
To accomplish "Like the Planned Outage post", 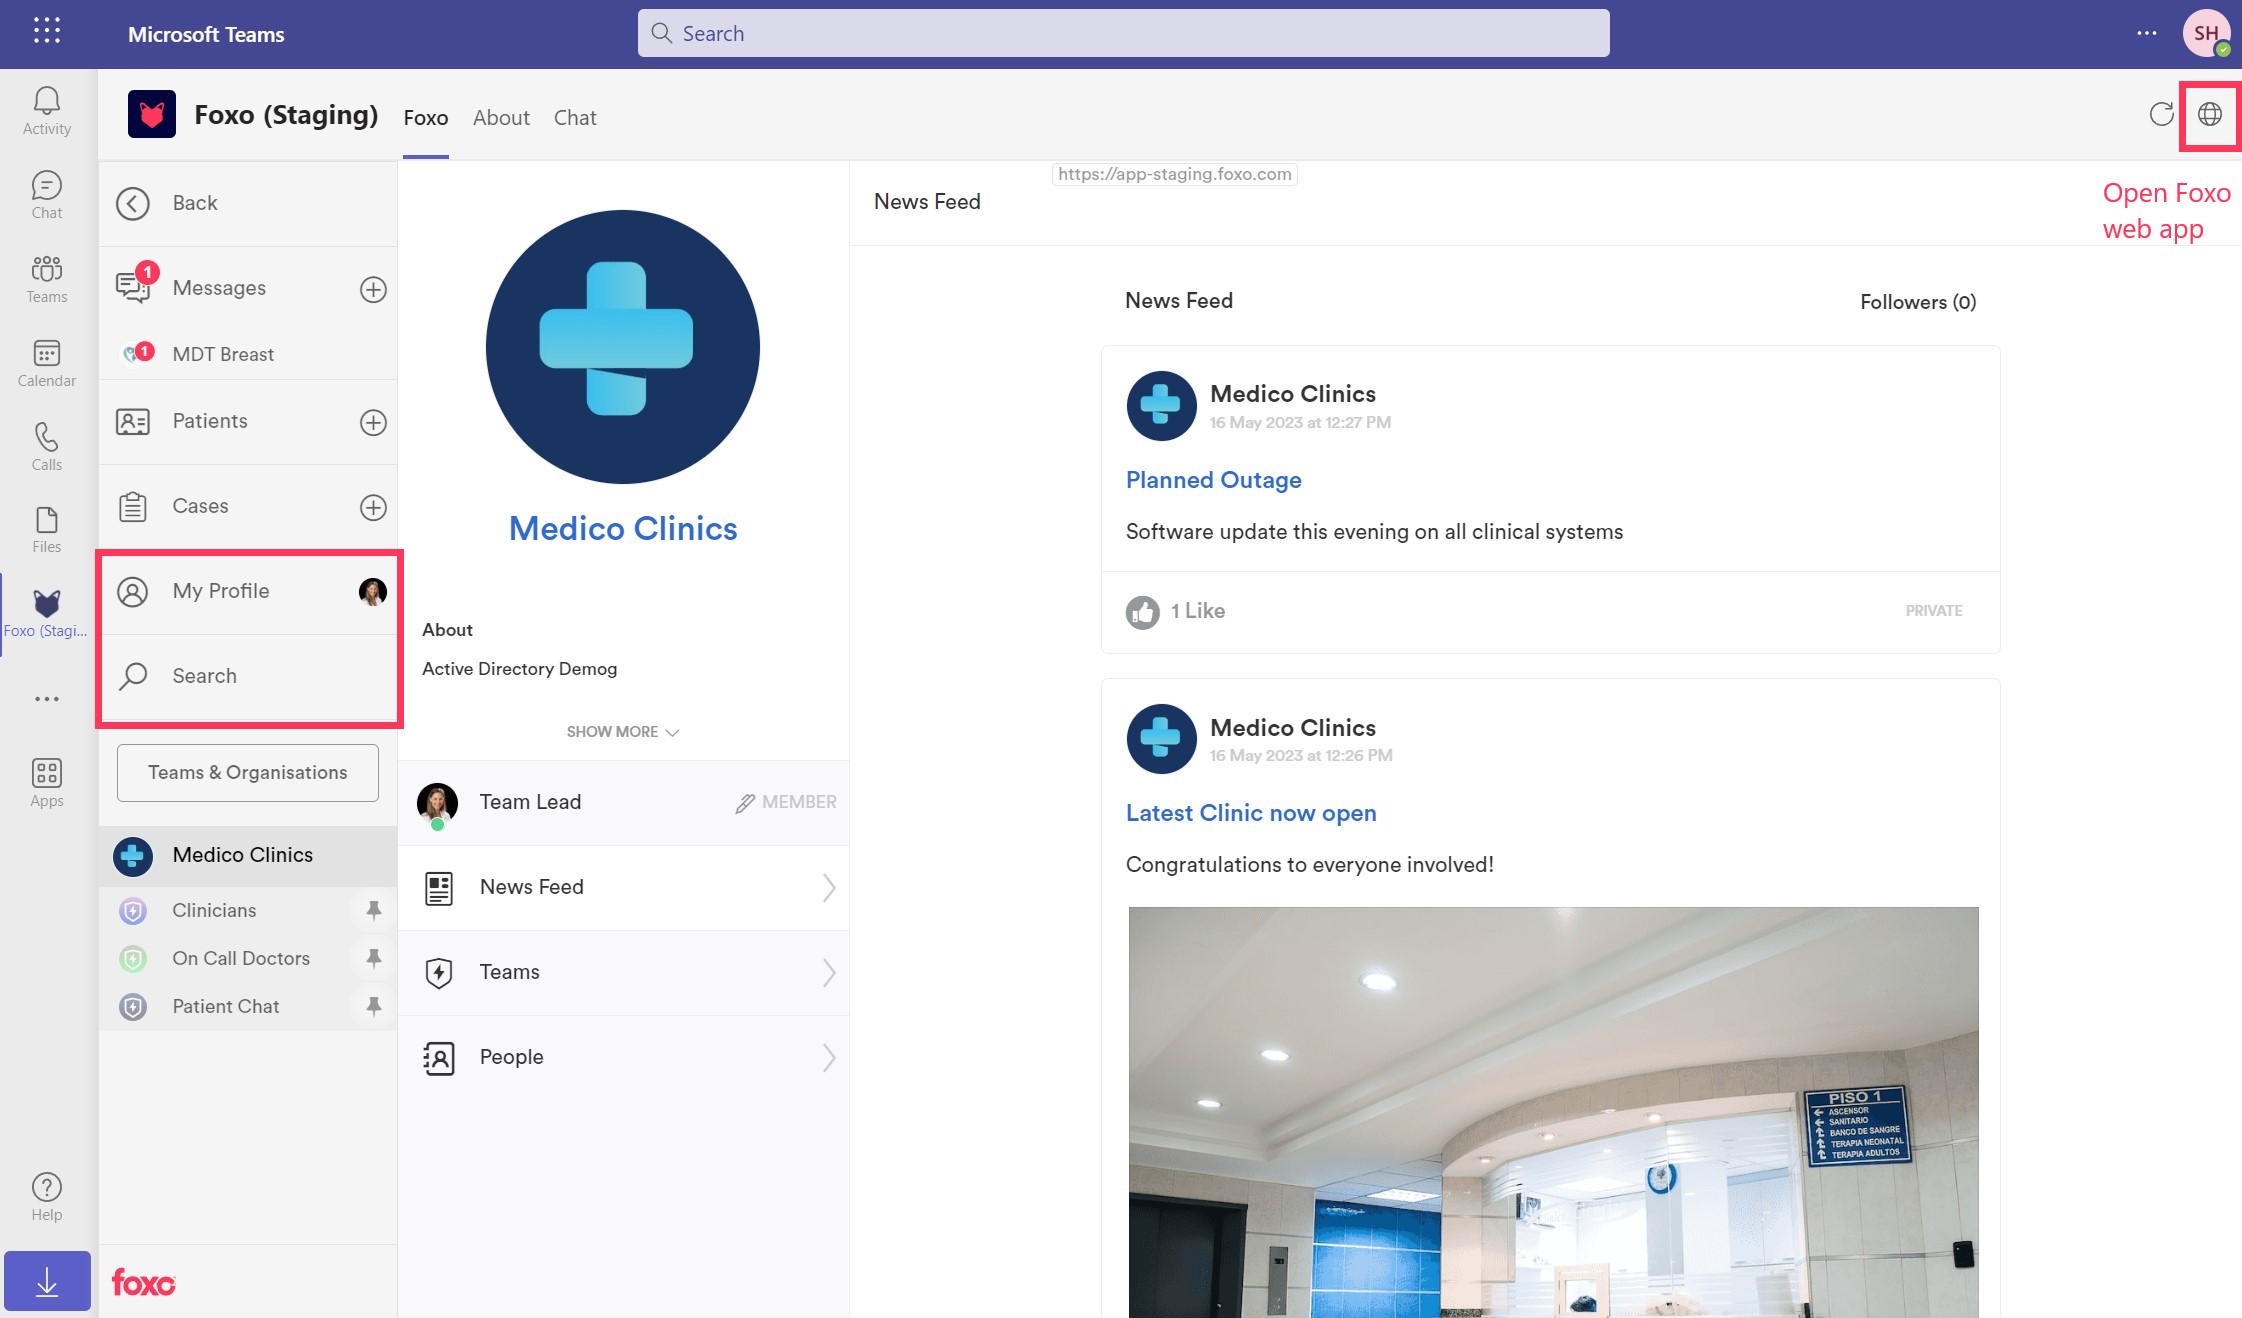I will 1142,611.
